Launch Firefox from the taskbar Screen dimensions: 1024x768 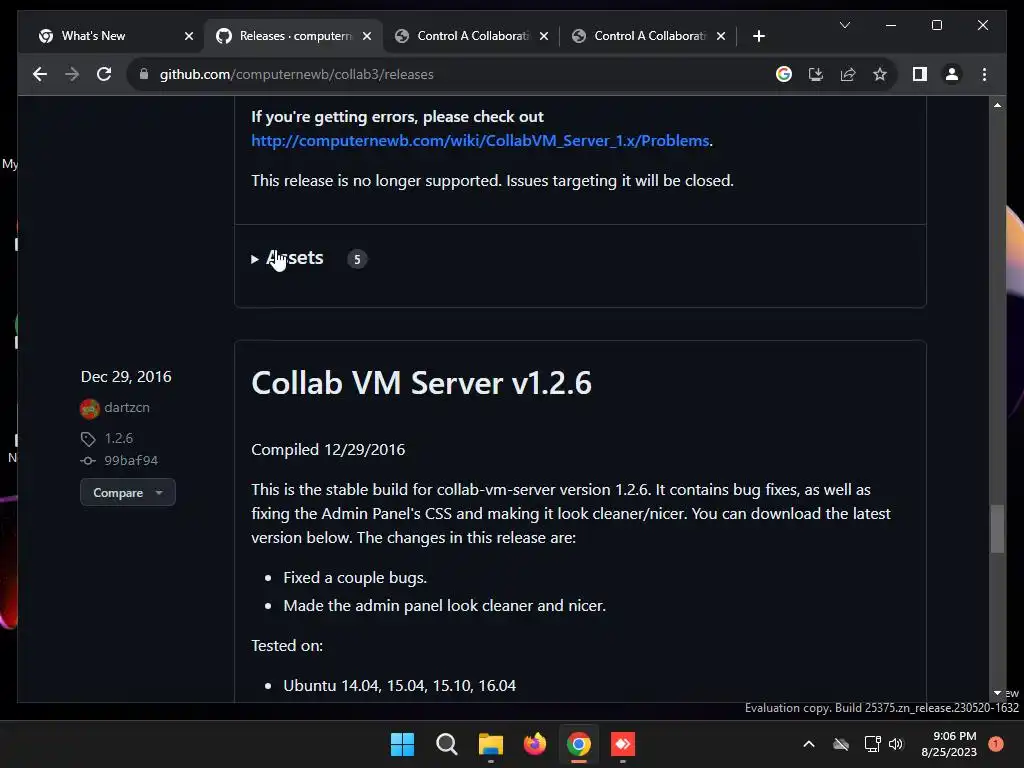click(x=535, y=744)
